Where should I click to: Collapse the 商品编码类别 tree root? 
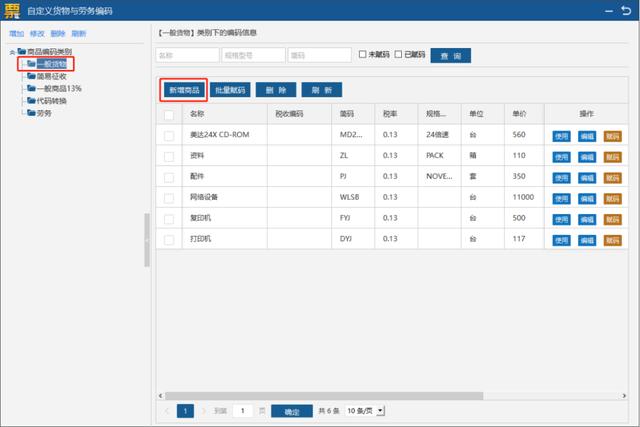11,51
